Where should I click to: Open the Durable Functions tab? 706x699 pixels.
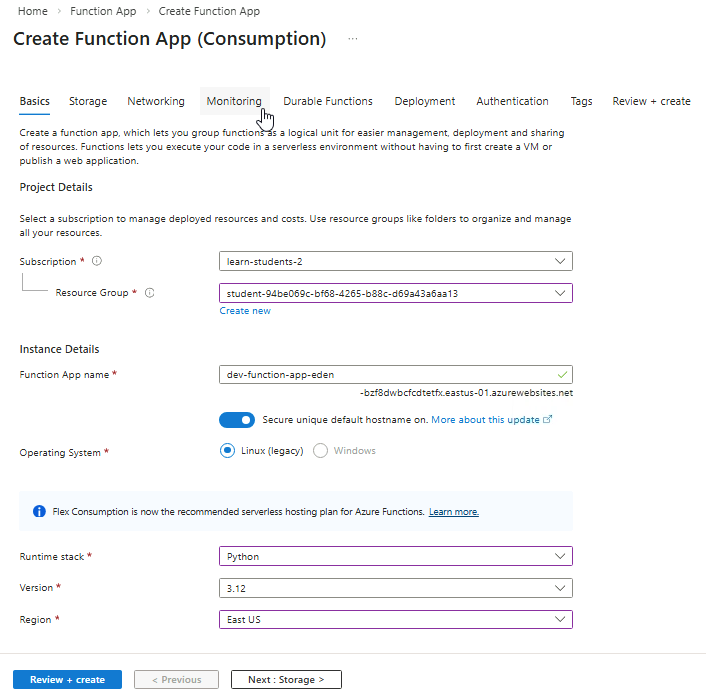[x=328, y=101]
